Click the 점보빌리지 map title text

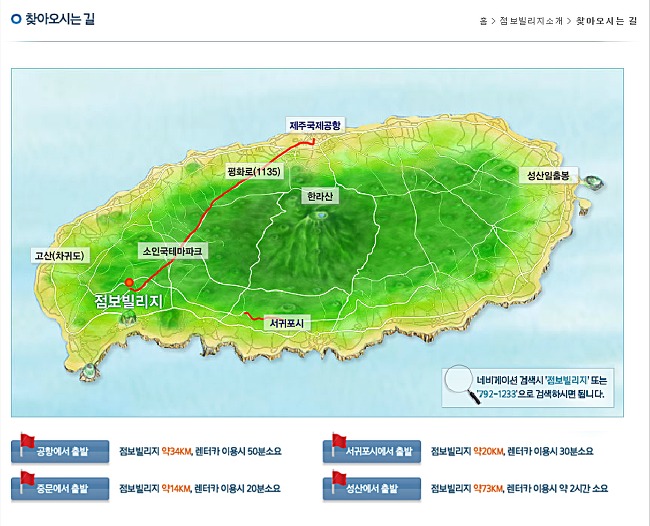pos(129,301)
